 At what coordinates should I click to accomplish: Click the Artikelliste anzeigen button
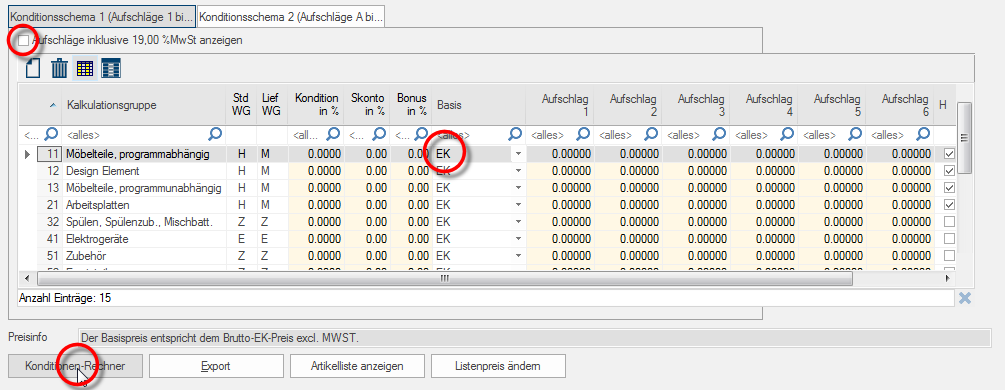(x=357, y=366)
